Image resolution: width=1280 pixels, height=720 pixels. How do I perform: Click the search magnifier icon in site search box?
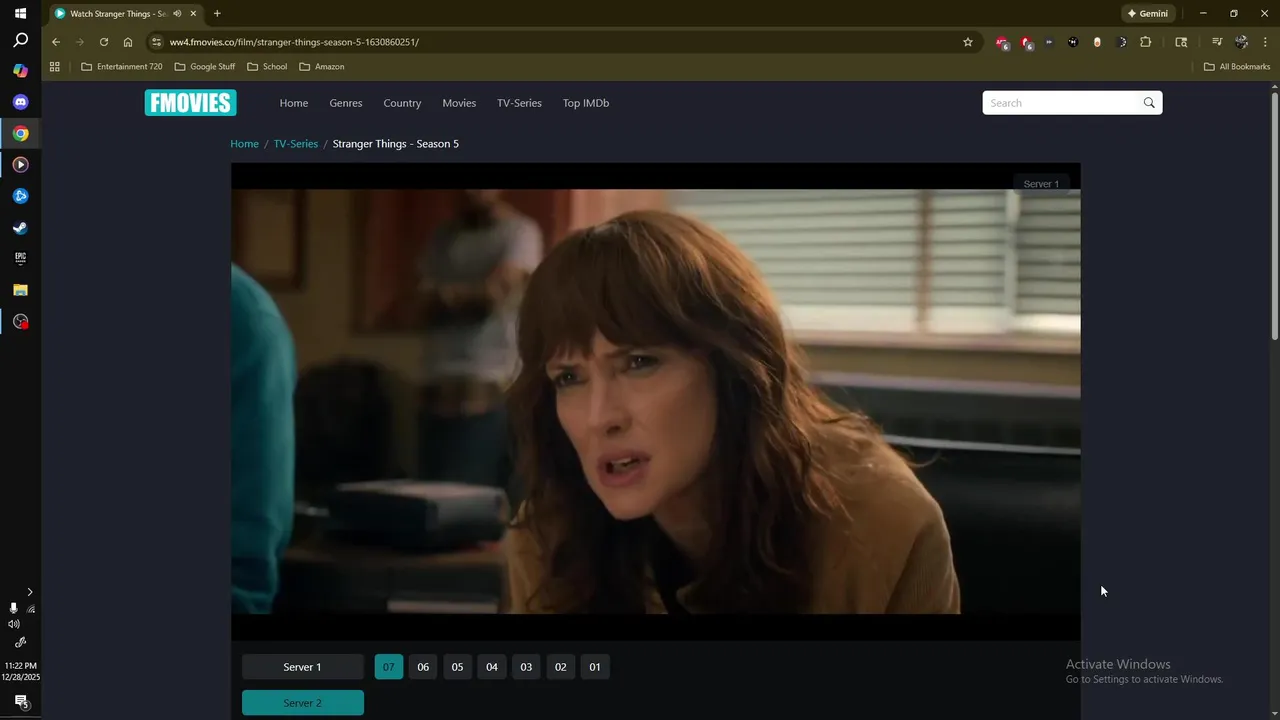coord(1149,103)
